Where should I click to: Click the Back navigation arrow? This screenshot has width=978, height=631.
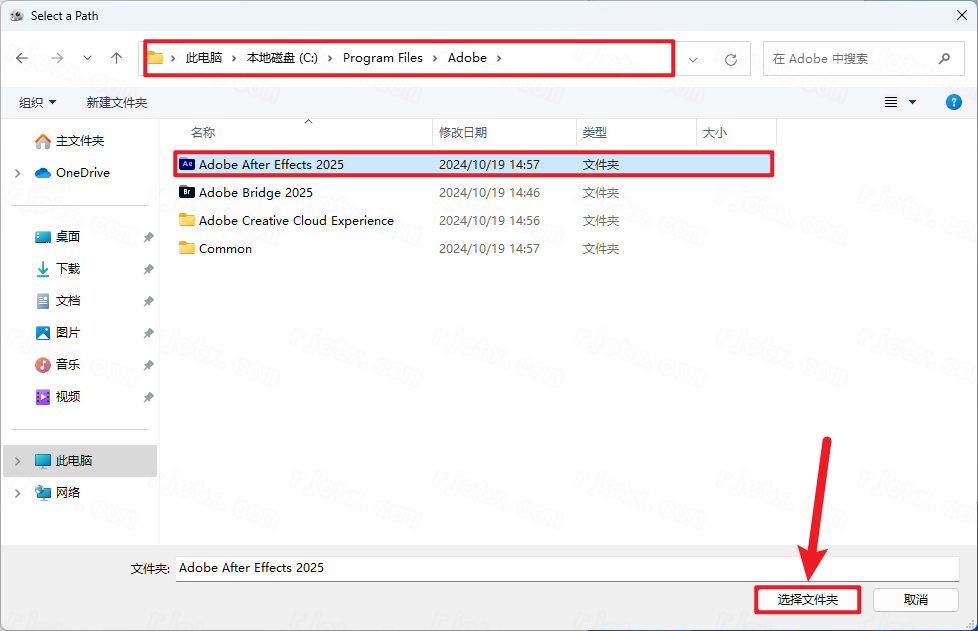pos(22,59)
